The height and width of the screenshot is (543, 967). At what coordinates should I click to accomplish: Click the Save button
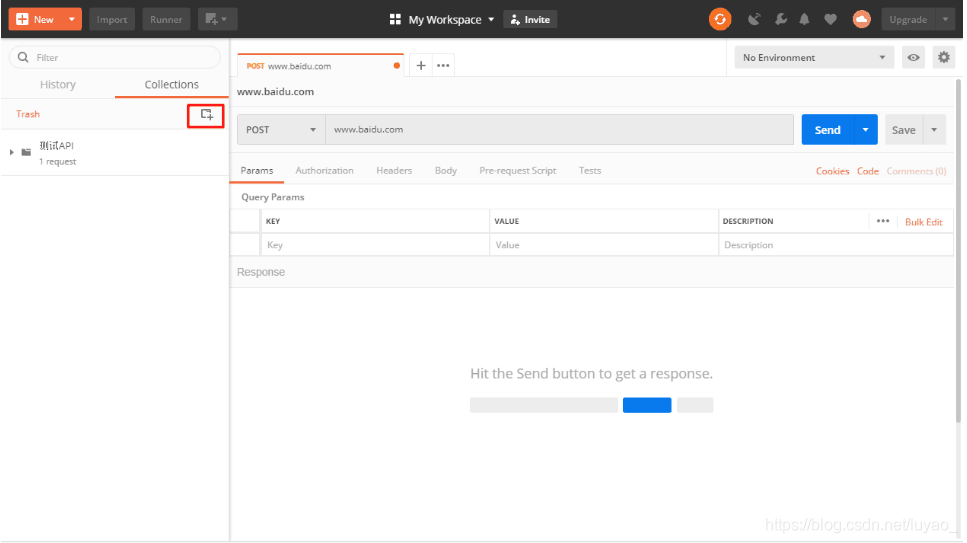pos(903,130)
